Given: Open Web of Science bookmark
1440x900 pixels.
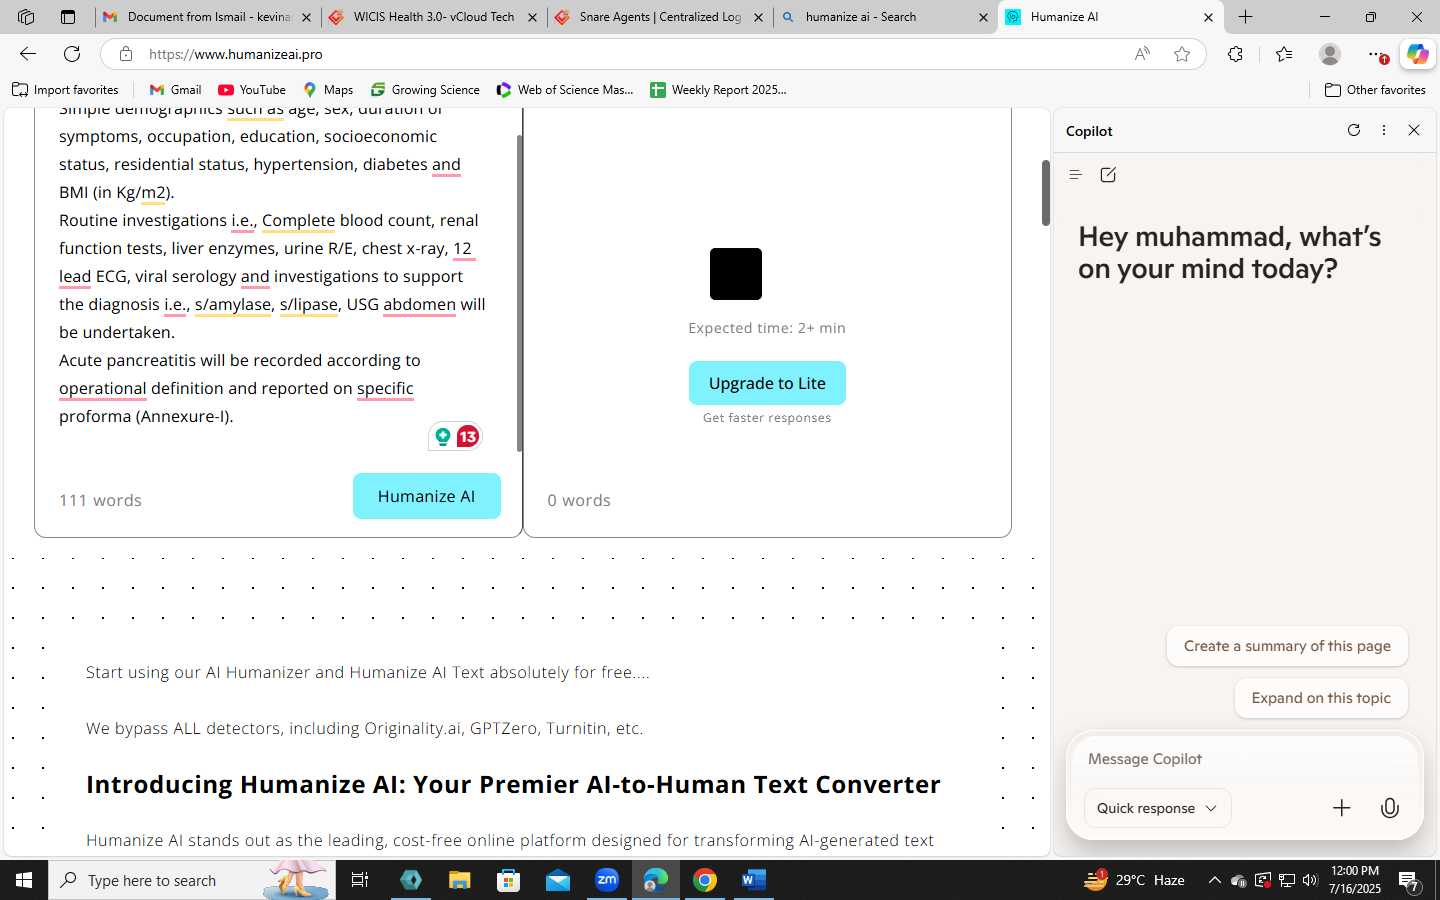Looking at the screenshot, I should 565,90.
